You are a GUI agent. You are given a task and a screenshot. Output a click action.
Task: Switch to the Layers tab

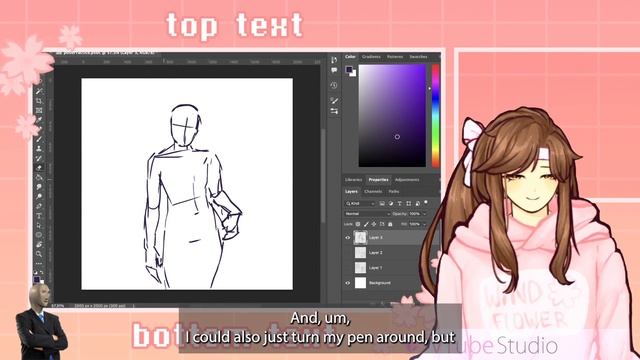point(351,191)
